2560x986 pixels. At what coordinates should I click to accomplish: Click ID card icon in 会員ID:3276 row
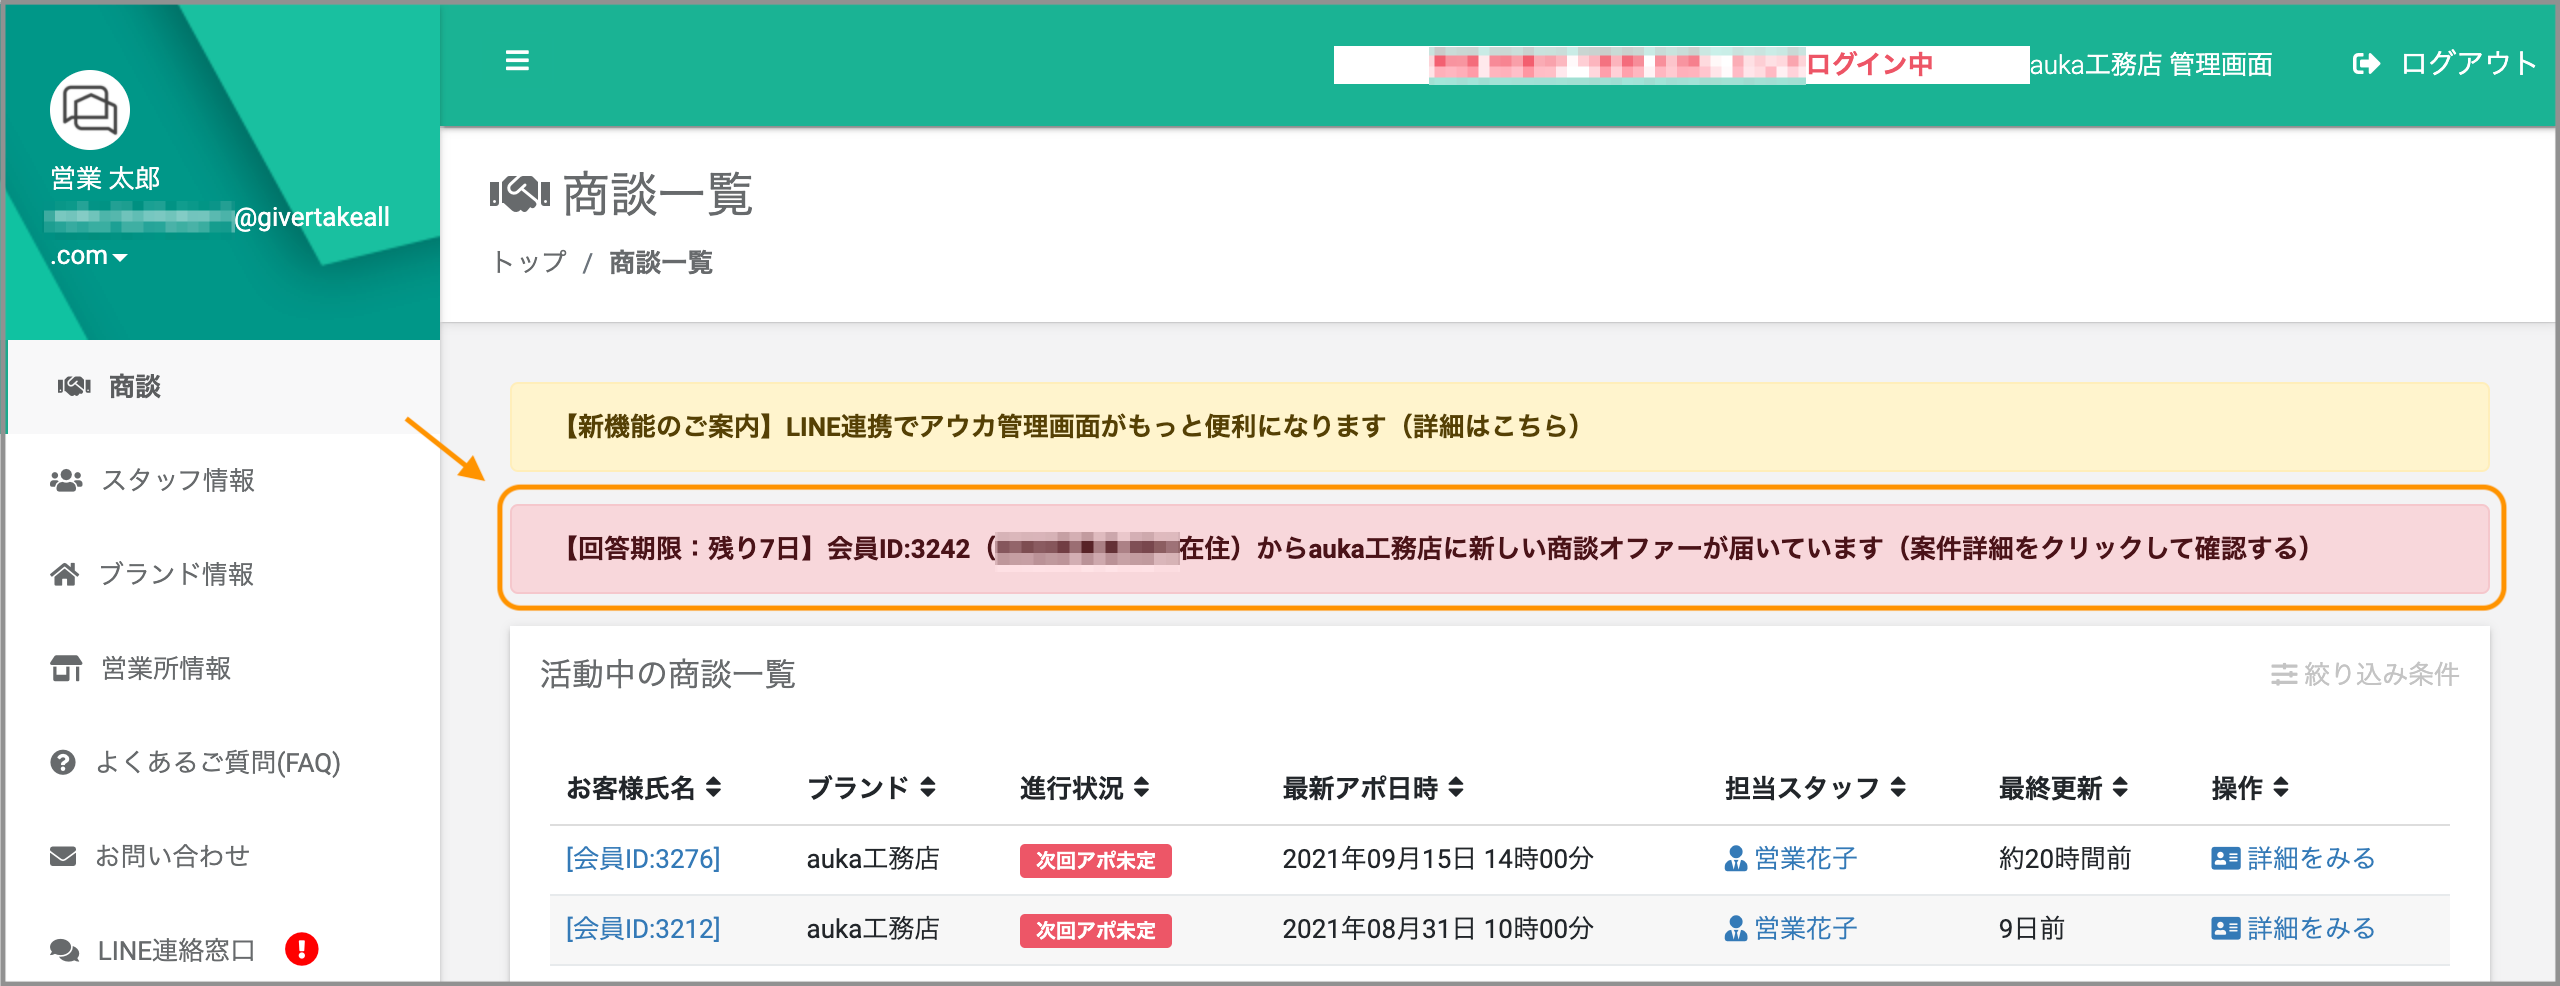(x=2226, y=859)
